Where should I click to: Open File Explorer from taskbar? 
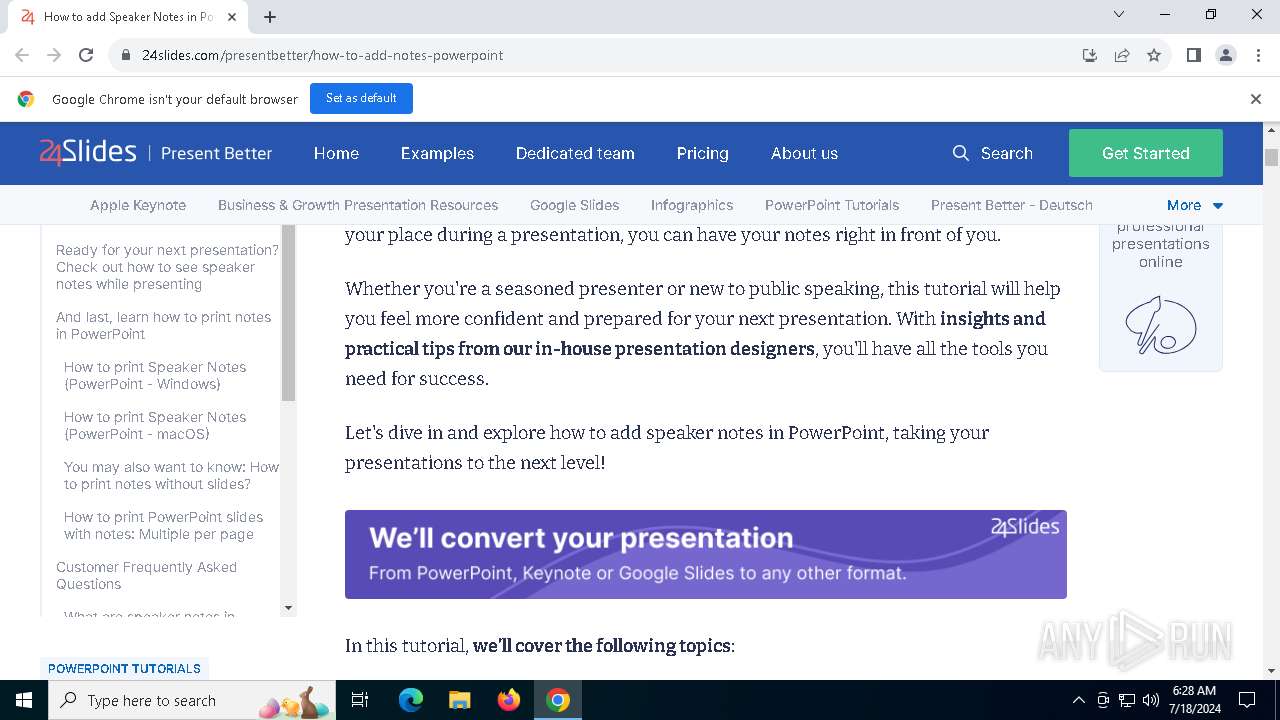(x=460, y=700)
